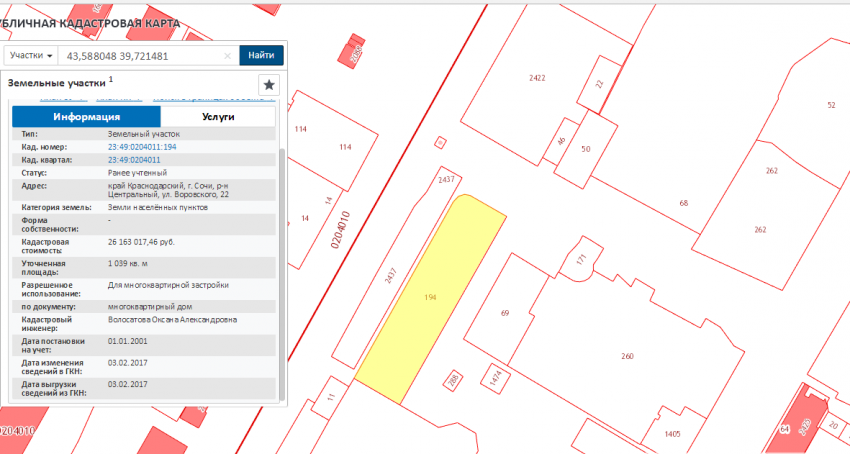This screenshot has height=454, width=850.
Task: Select the yellow highlighted parcel 194
Action: click(x=432, y=300)
